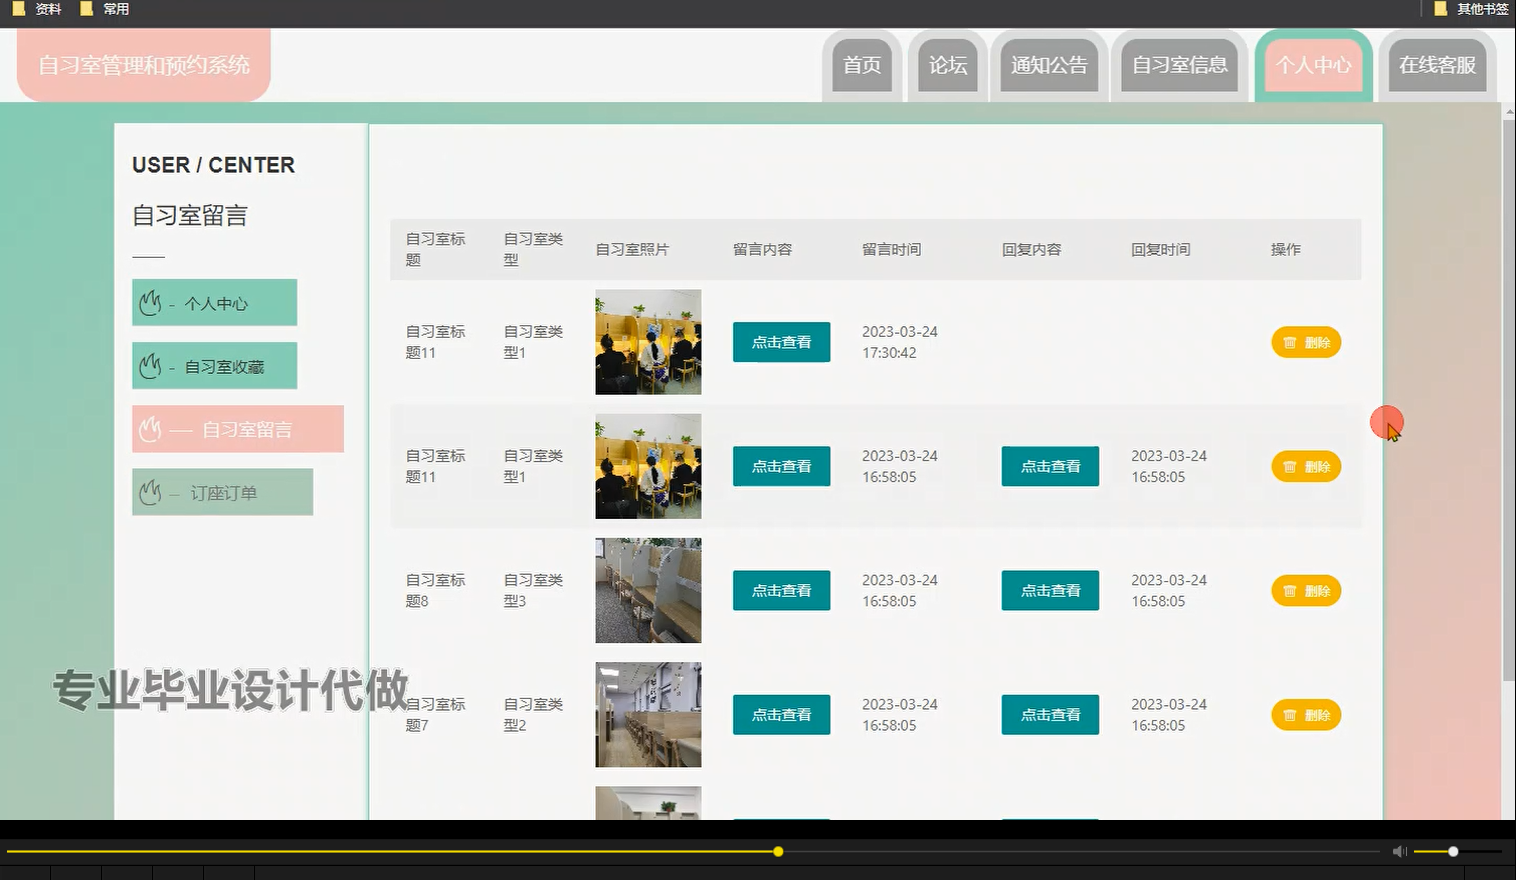Image resolution: width=1516 pixels, height=880 pixels.
Task: Open the 资料 bookmarks folder icon
Action: click(x=20, y=8)
